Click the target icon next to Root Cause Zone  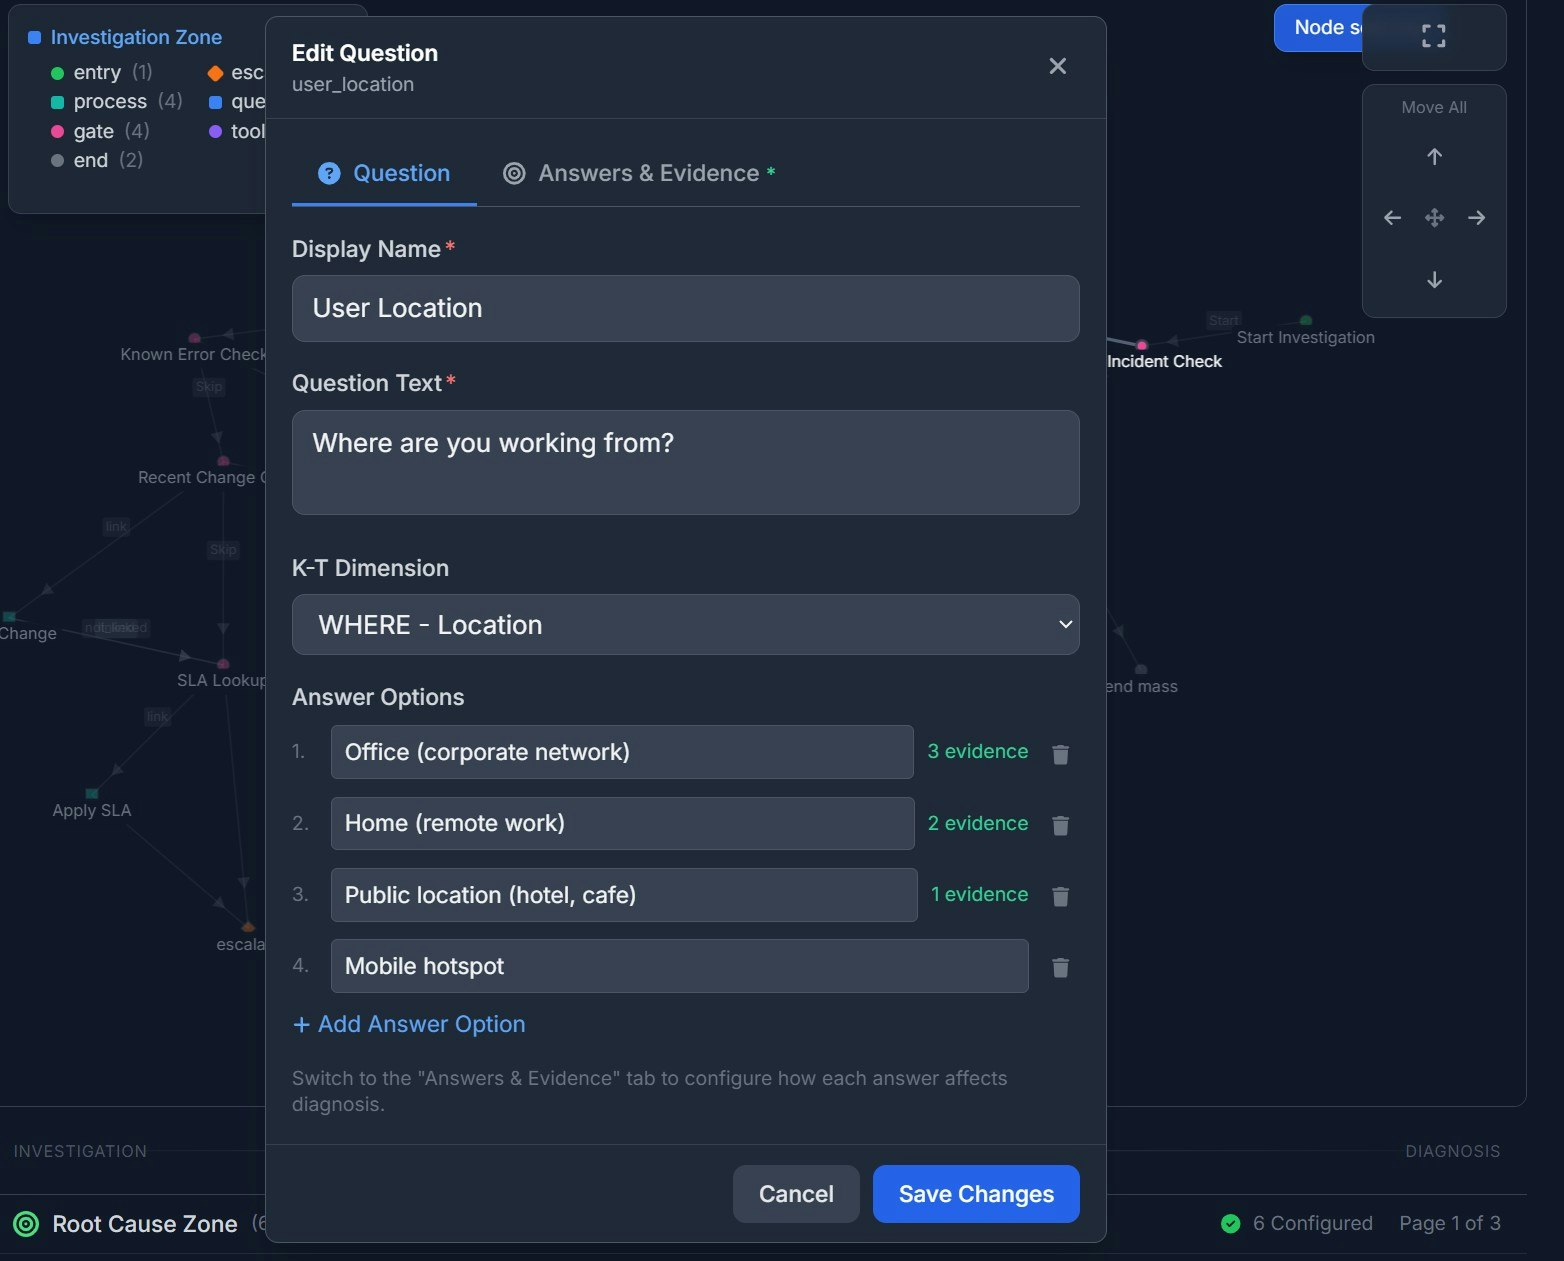click(x=27, y=1223)
